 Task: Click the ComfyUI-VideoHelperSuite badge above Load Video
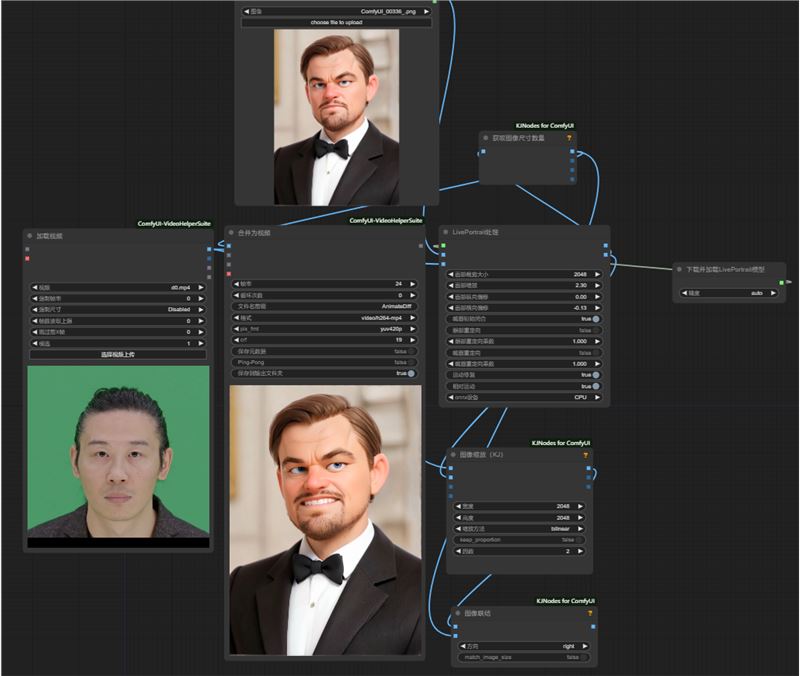(x=174, y=223)
